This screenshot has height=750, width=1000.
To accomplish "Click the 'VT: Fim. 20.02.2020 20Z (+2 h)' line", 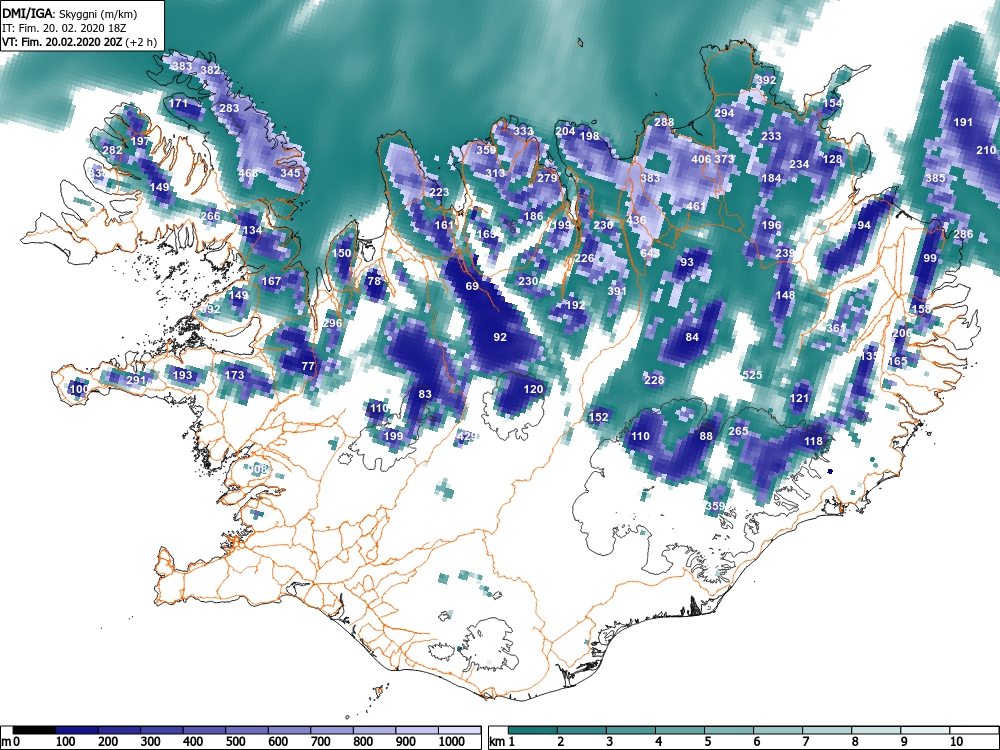I will (79, 42).
